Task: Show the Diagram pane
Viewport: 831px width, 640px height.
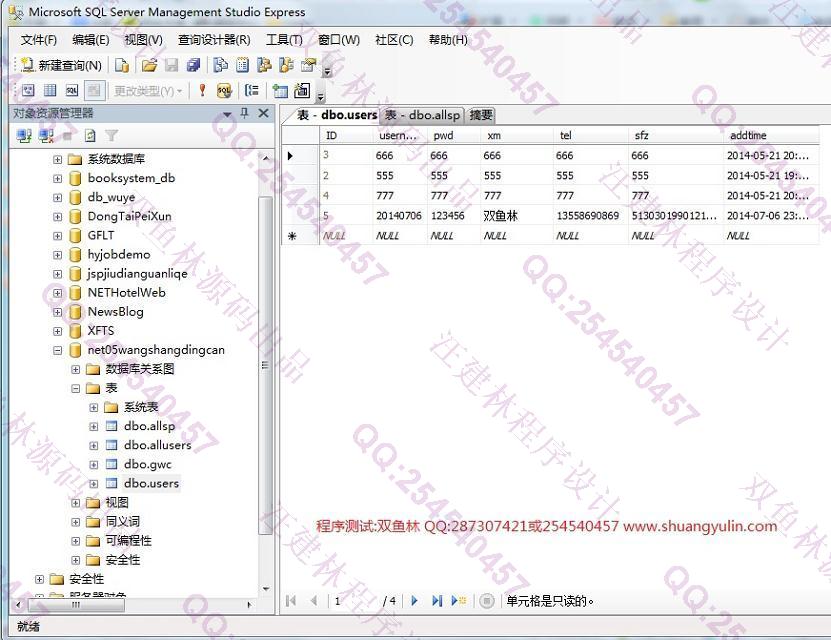Action: click(28, 91)
